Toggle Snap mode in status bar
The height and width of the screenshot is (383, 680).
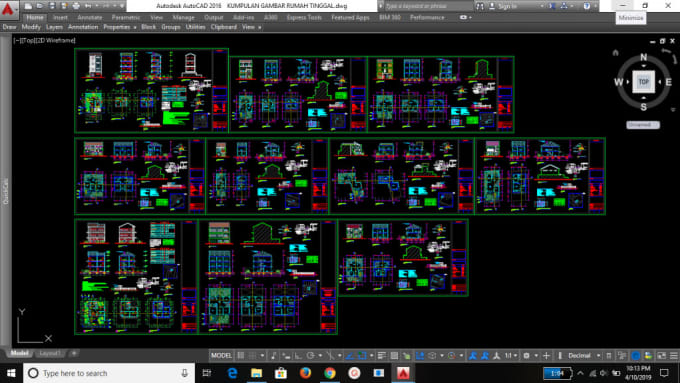252,356
